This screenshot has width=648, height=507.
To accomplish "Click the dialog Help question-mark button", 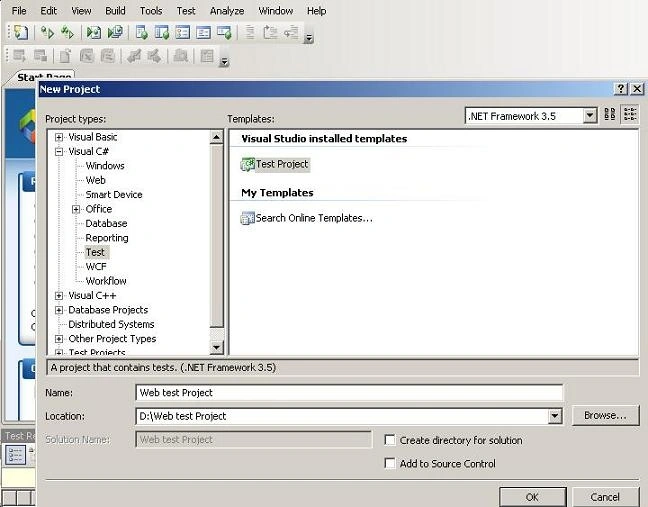I will click(x=621, y=89).
